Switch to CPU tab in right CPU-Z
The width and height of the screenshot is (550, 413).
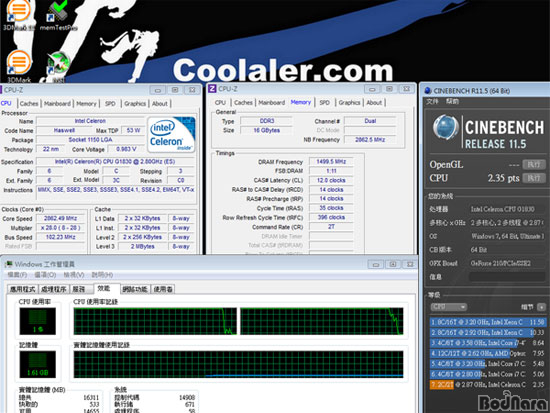pyautogui.click(x=220, y=102)
